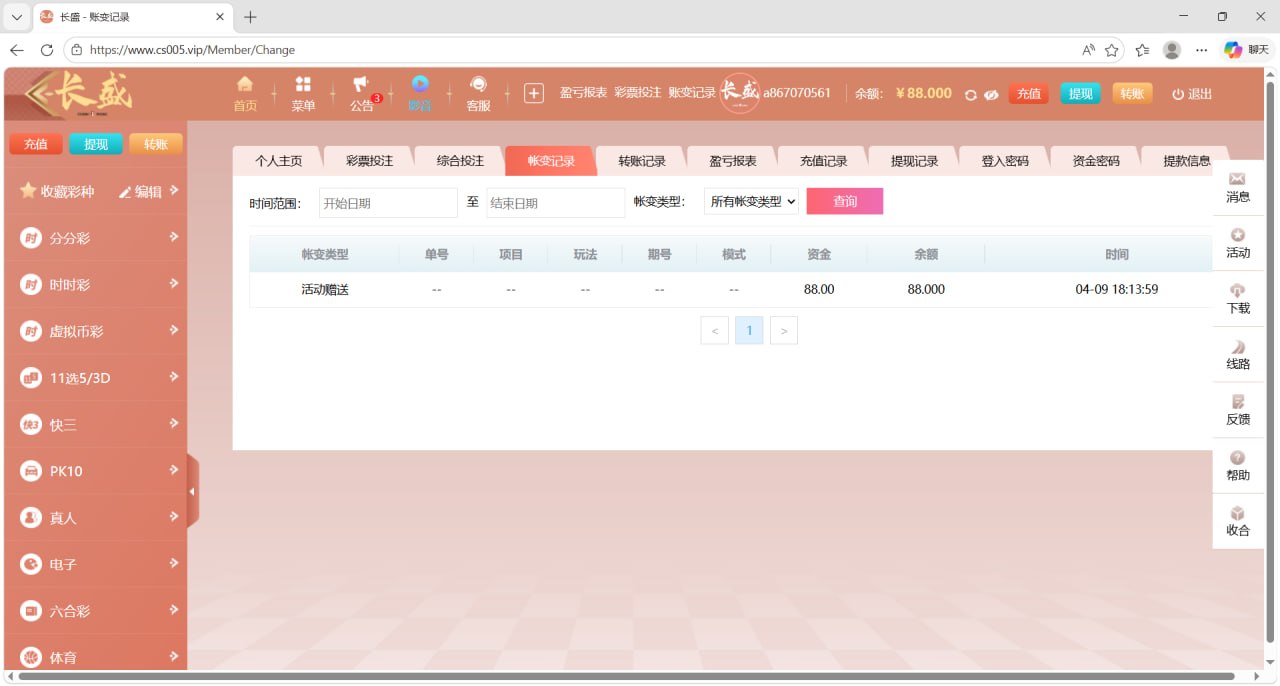Image resolution: width=1280 pixels, height=686 pixels.
Task: Switch to the 充值记录 tab
Action: pyautogui.click(x=823, y=161)
